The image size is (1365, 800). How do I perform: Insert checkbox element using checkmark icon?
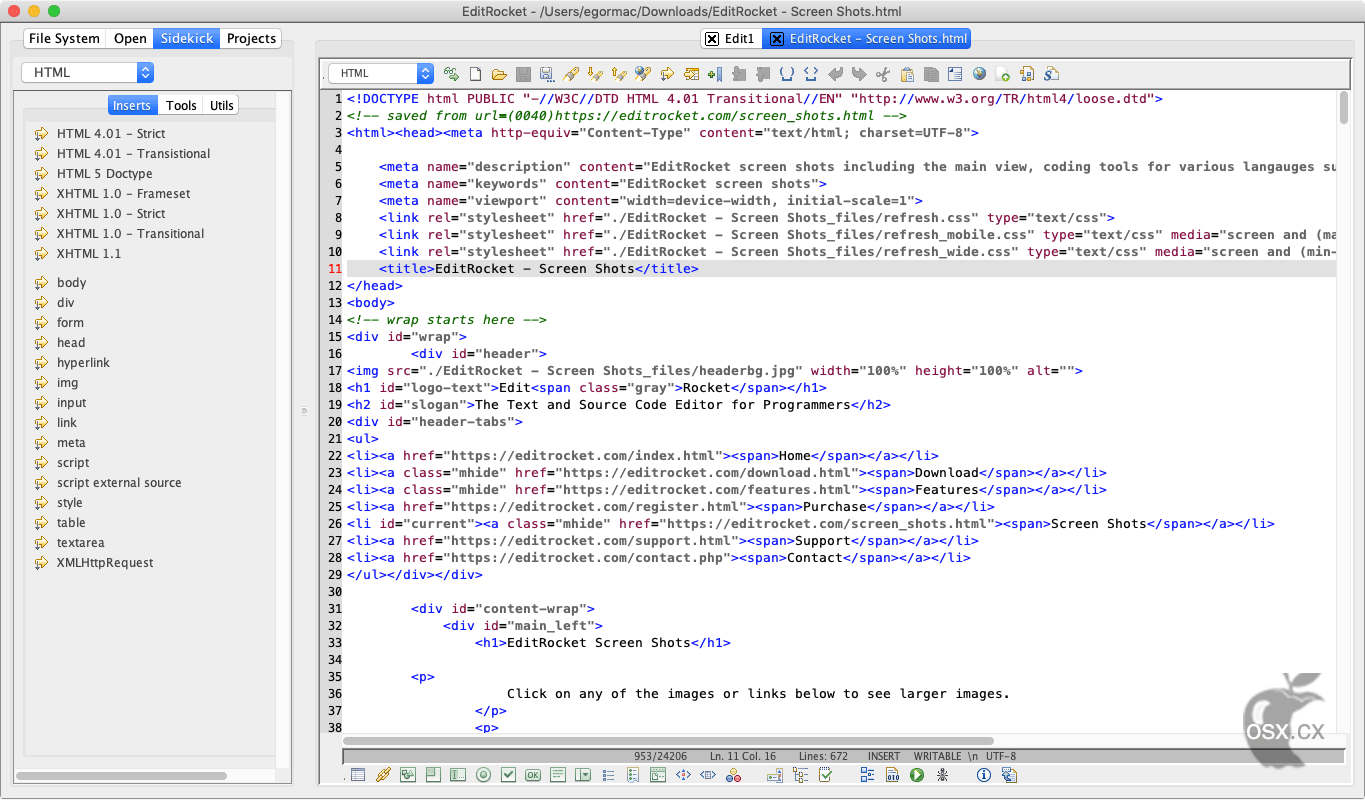508,775
